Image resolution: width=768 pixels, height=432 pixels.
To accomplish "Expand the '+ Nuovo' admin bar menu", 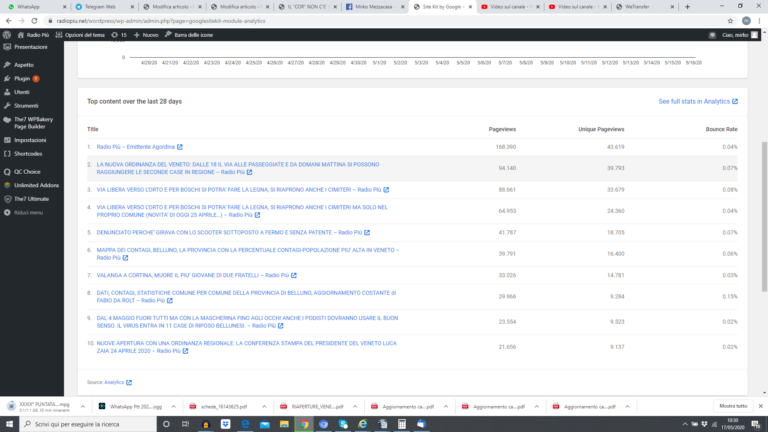I will click(146, 34).
